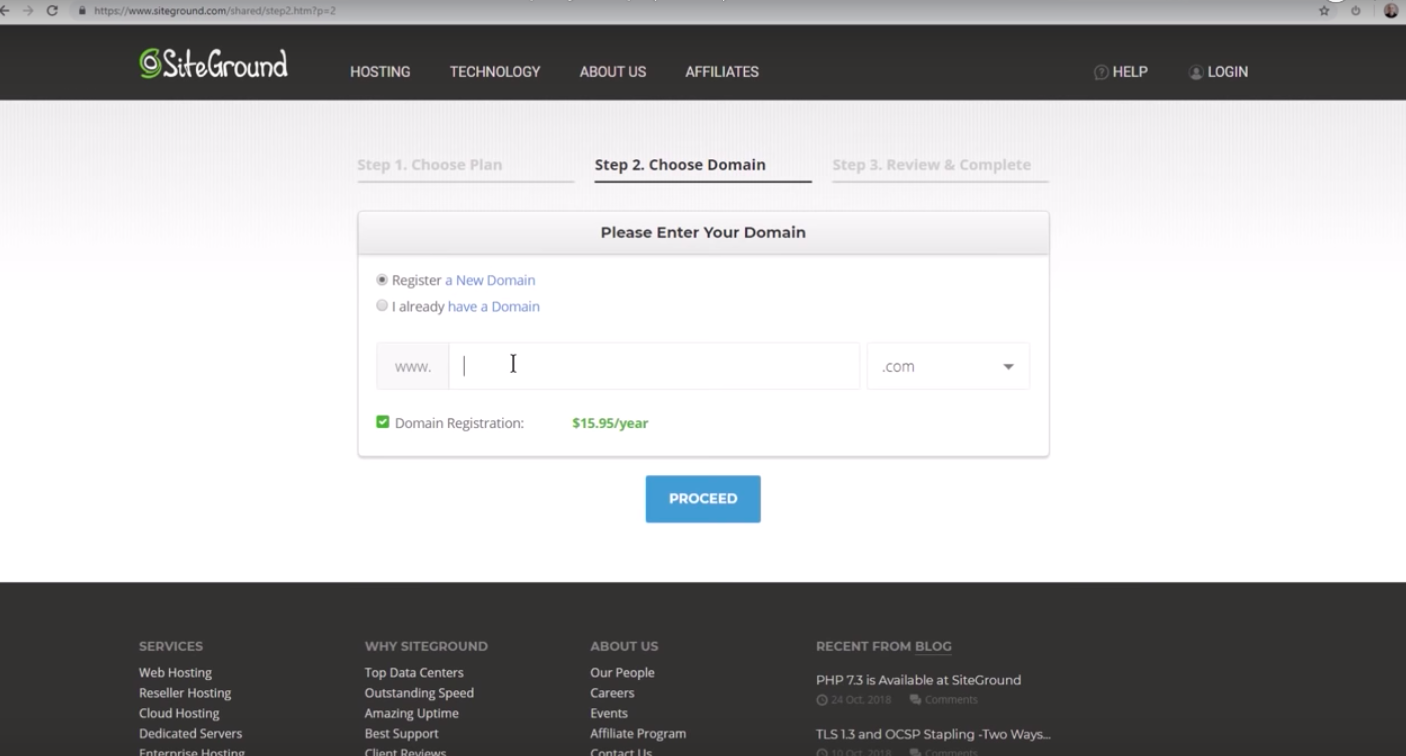Click the 'have a Domain' link
Viewport: 1406px width, 756px height.
pos(494,306)
